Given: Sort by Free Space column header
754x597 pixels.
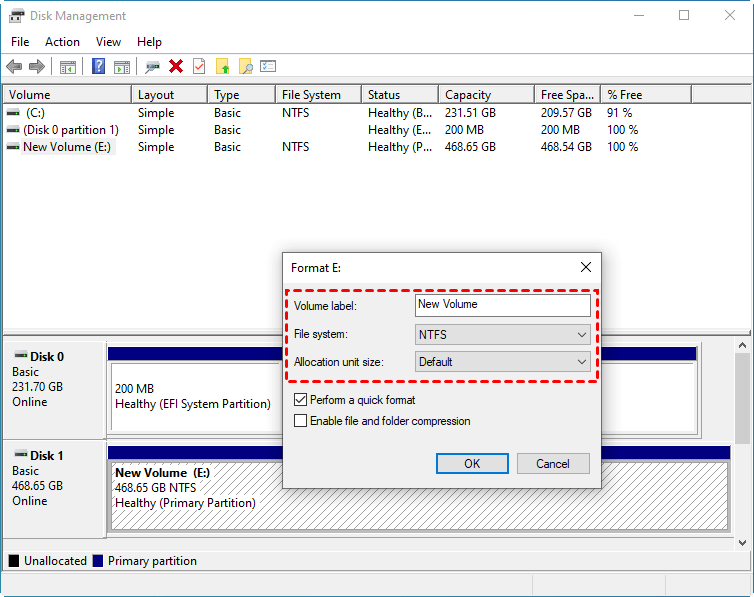Looking at the screenshot, I should point(567,95).
